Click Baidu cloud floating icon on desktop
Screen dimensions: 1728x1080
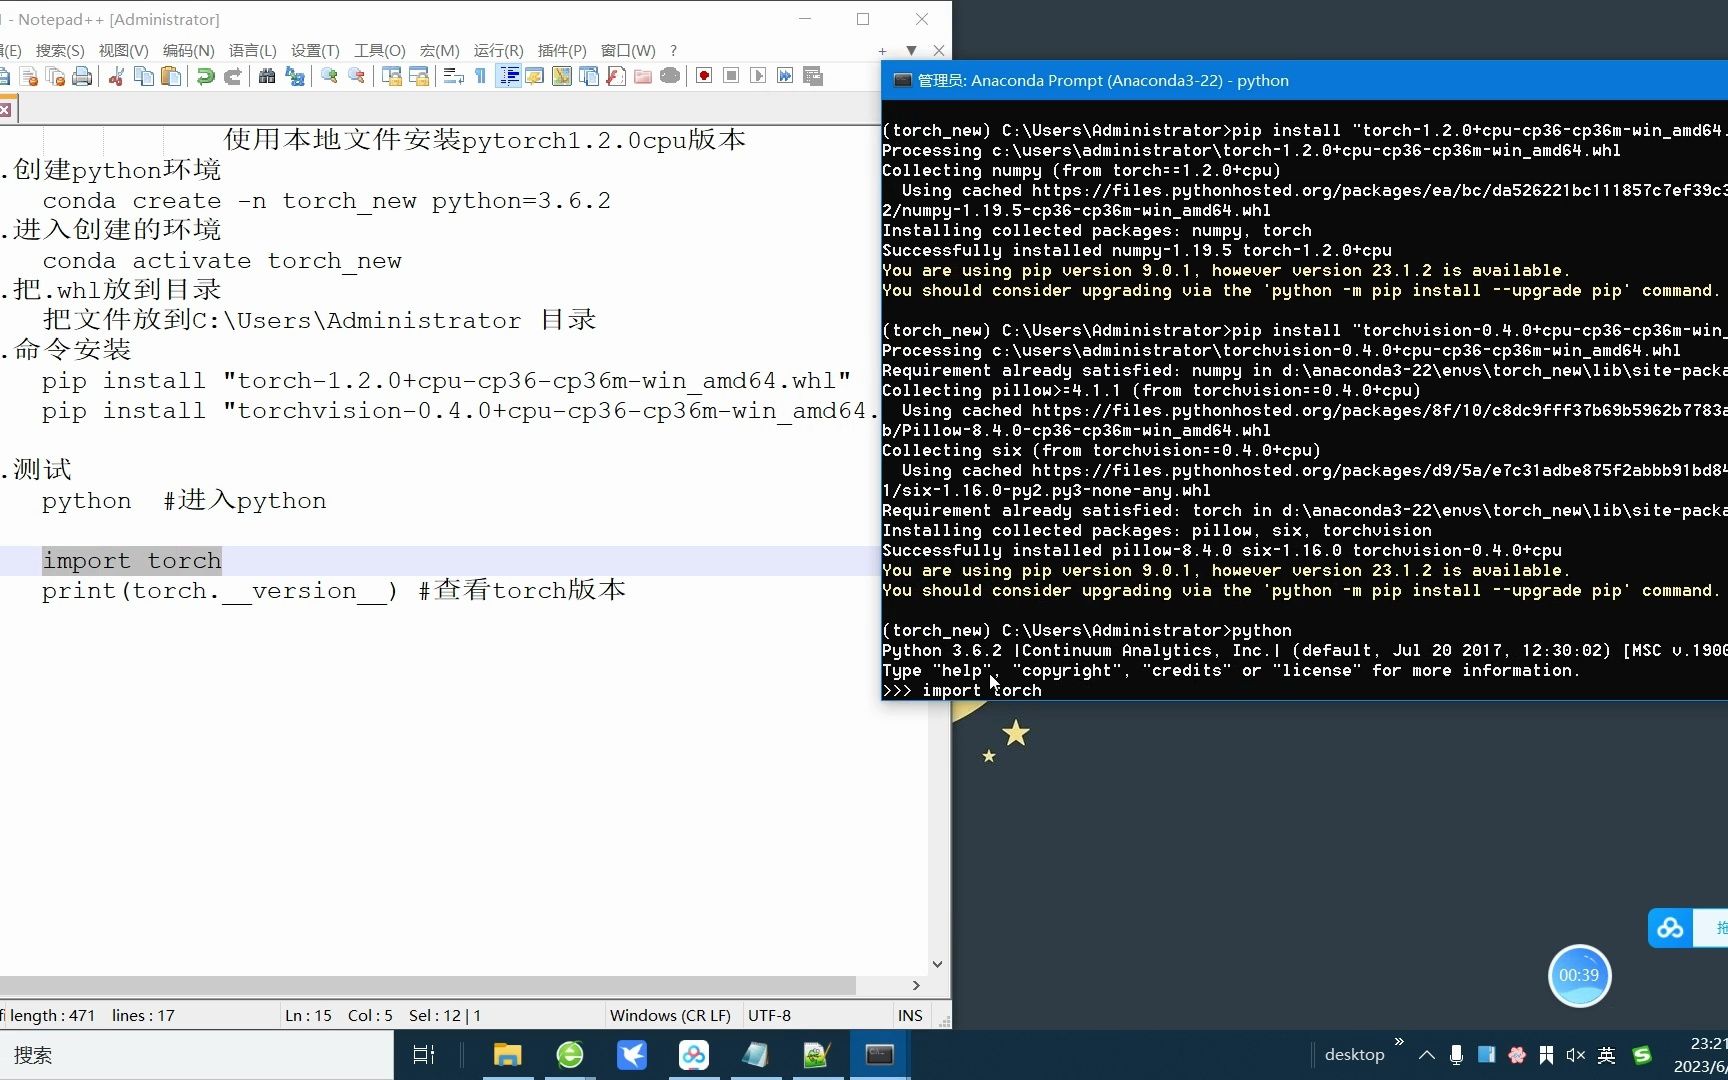tap(1670, 928)
